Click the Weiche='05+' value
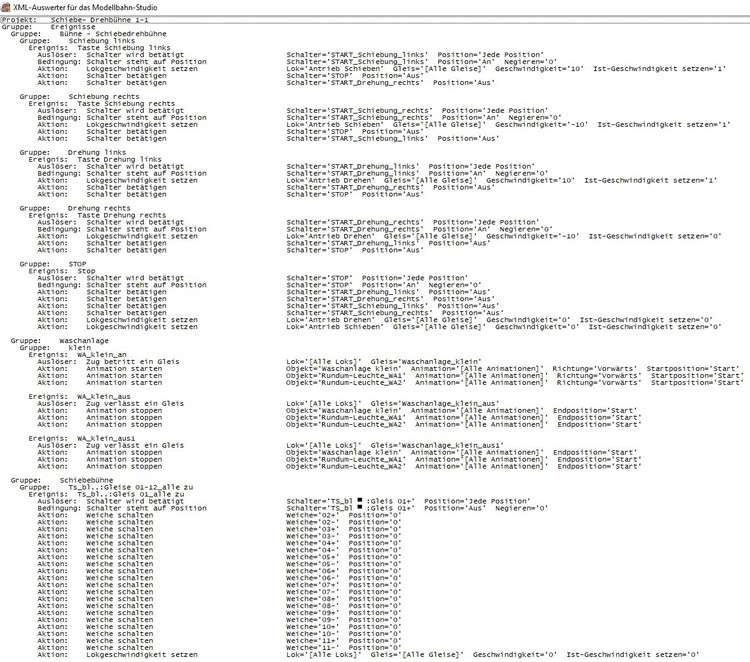 pyautogui.click(x=312, y=557)
